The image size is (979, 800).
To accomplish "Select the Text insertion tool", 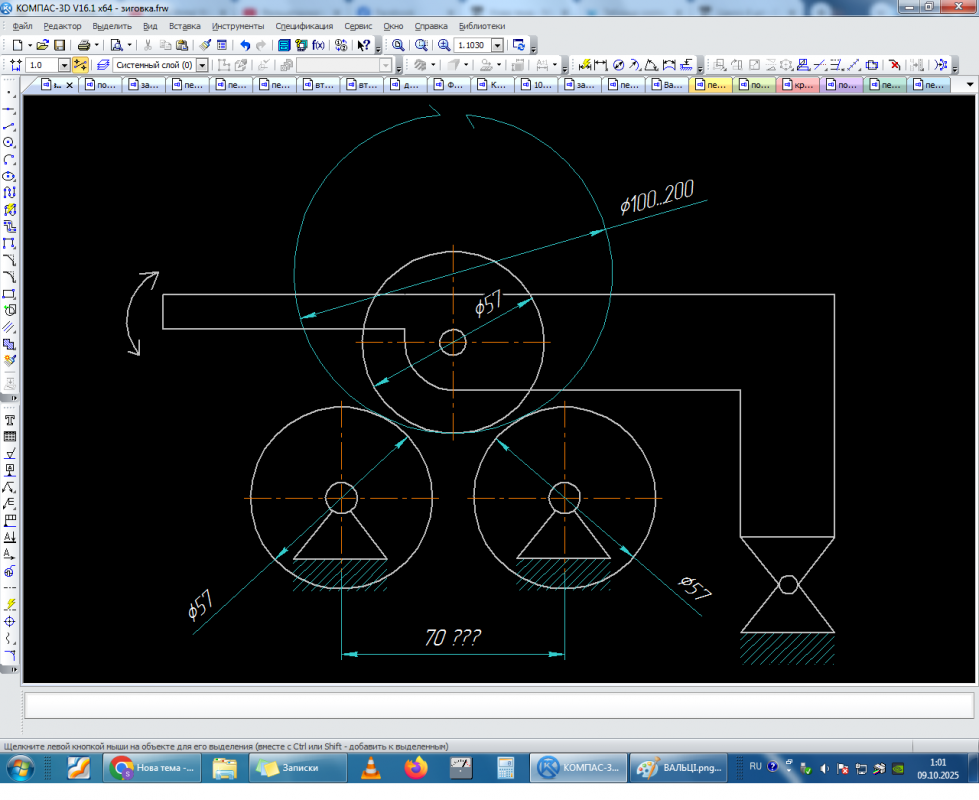I will pyautogui.click(x=9, y=420).
